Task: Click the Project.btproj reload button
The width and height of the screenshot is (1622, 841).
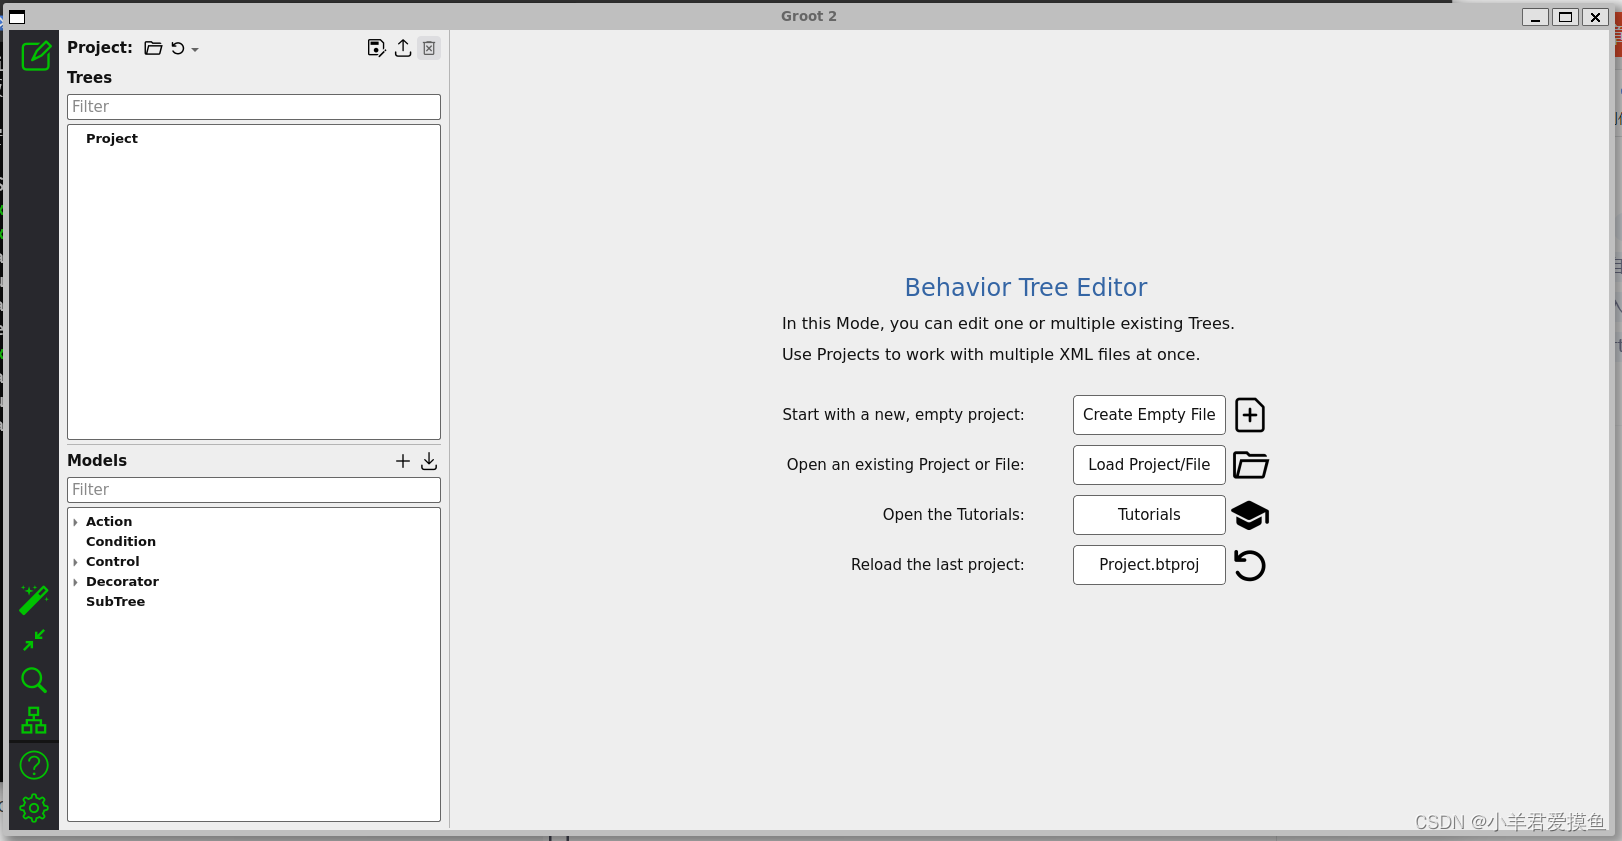Action: (x=1149, y=565)
